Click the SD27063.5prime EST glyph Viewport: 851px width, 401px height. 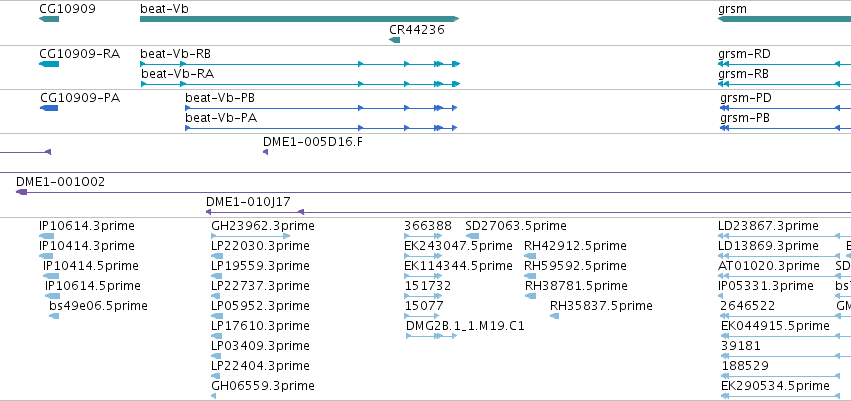pyautogui.click(x=472, y=236)
